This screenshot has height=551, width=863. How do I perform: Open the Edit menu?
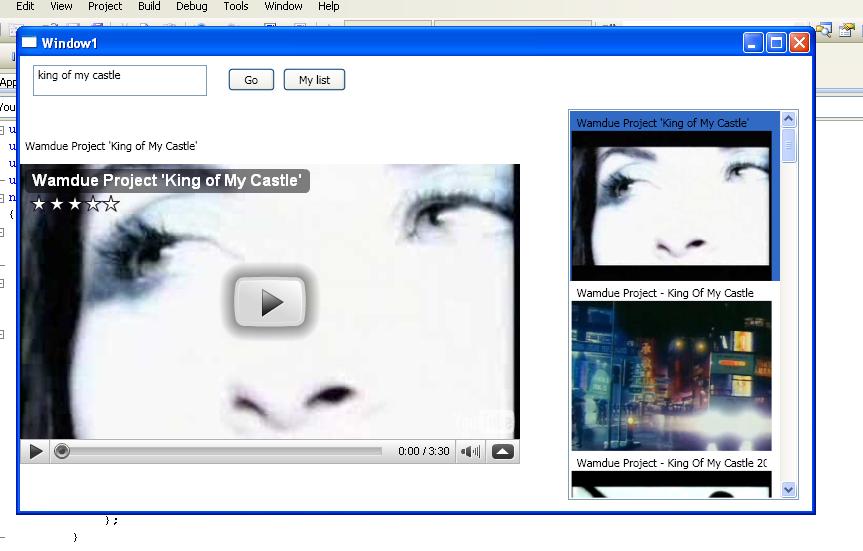25,6
